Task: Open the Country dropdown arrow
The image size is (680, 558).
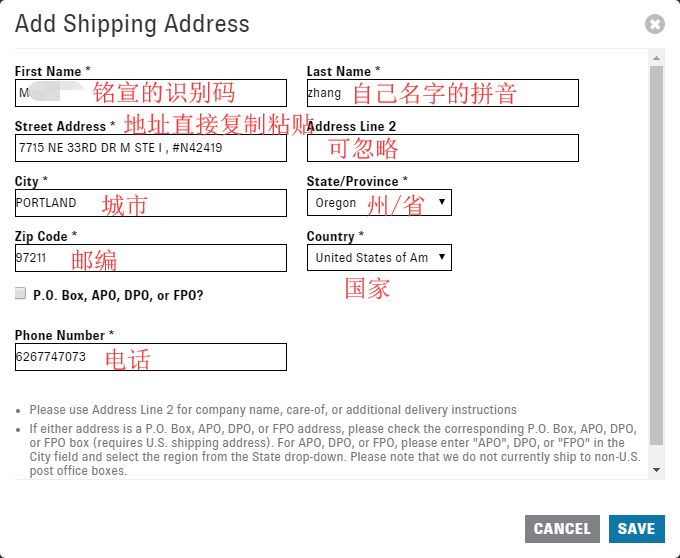Action: click(x=441, y=257)
